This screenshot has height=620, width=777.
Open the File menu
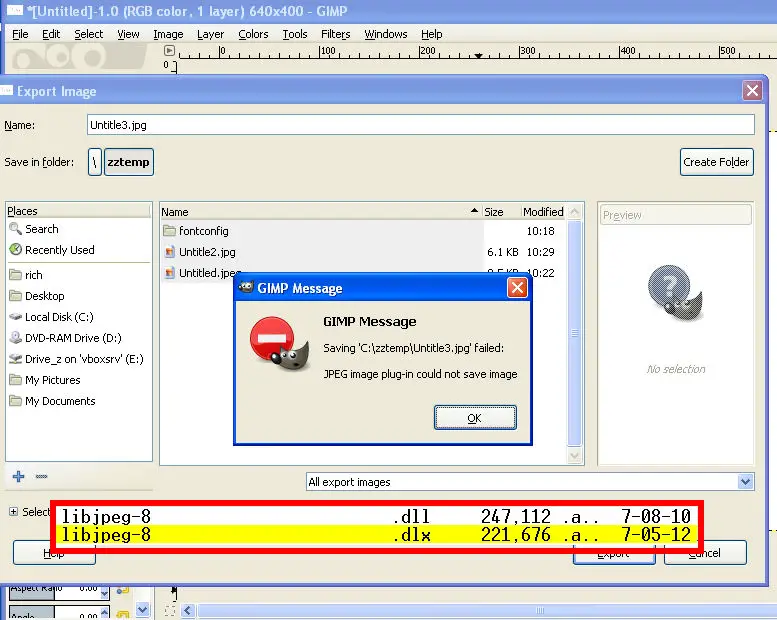(20, 34)
